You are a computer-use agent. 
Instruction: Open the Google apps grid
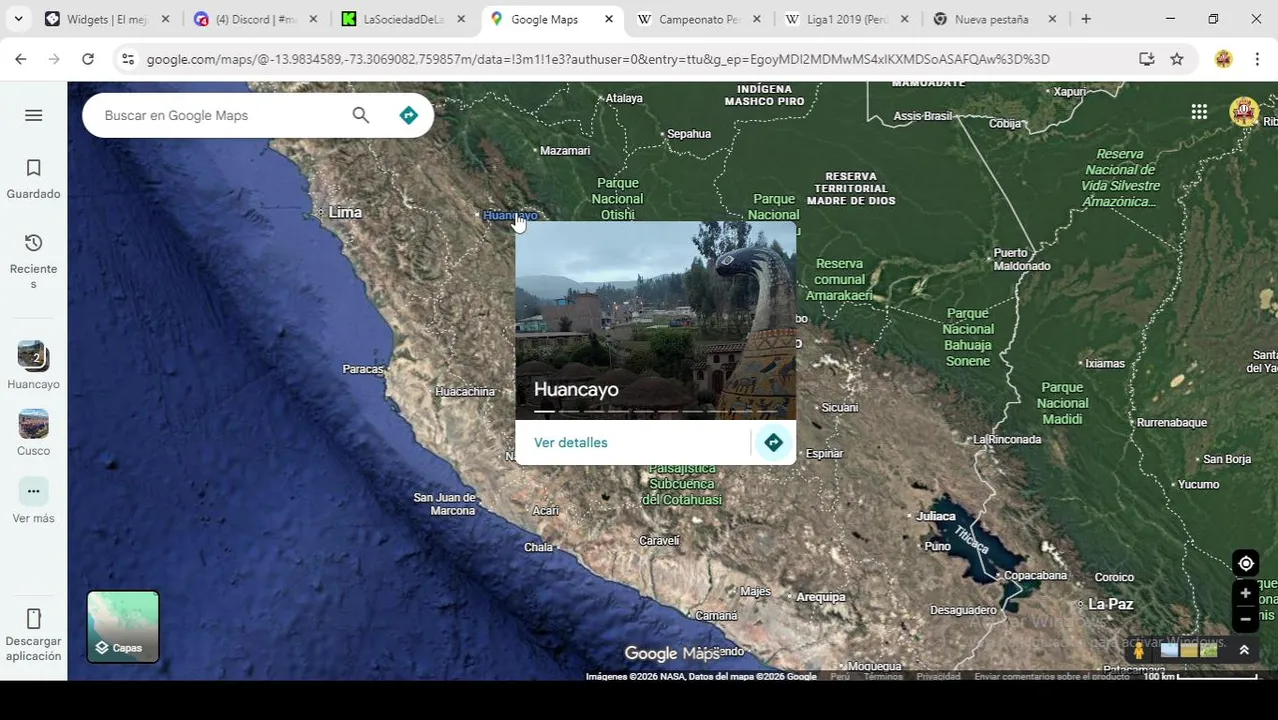point(1199,112)
